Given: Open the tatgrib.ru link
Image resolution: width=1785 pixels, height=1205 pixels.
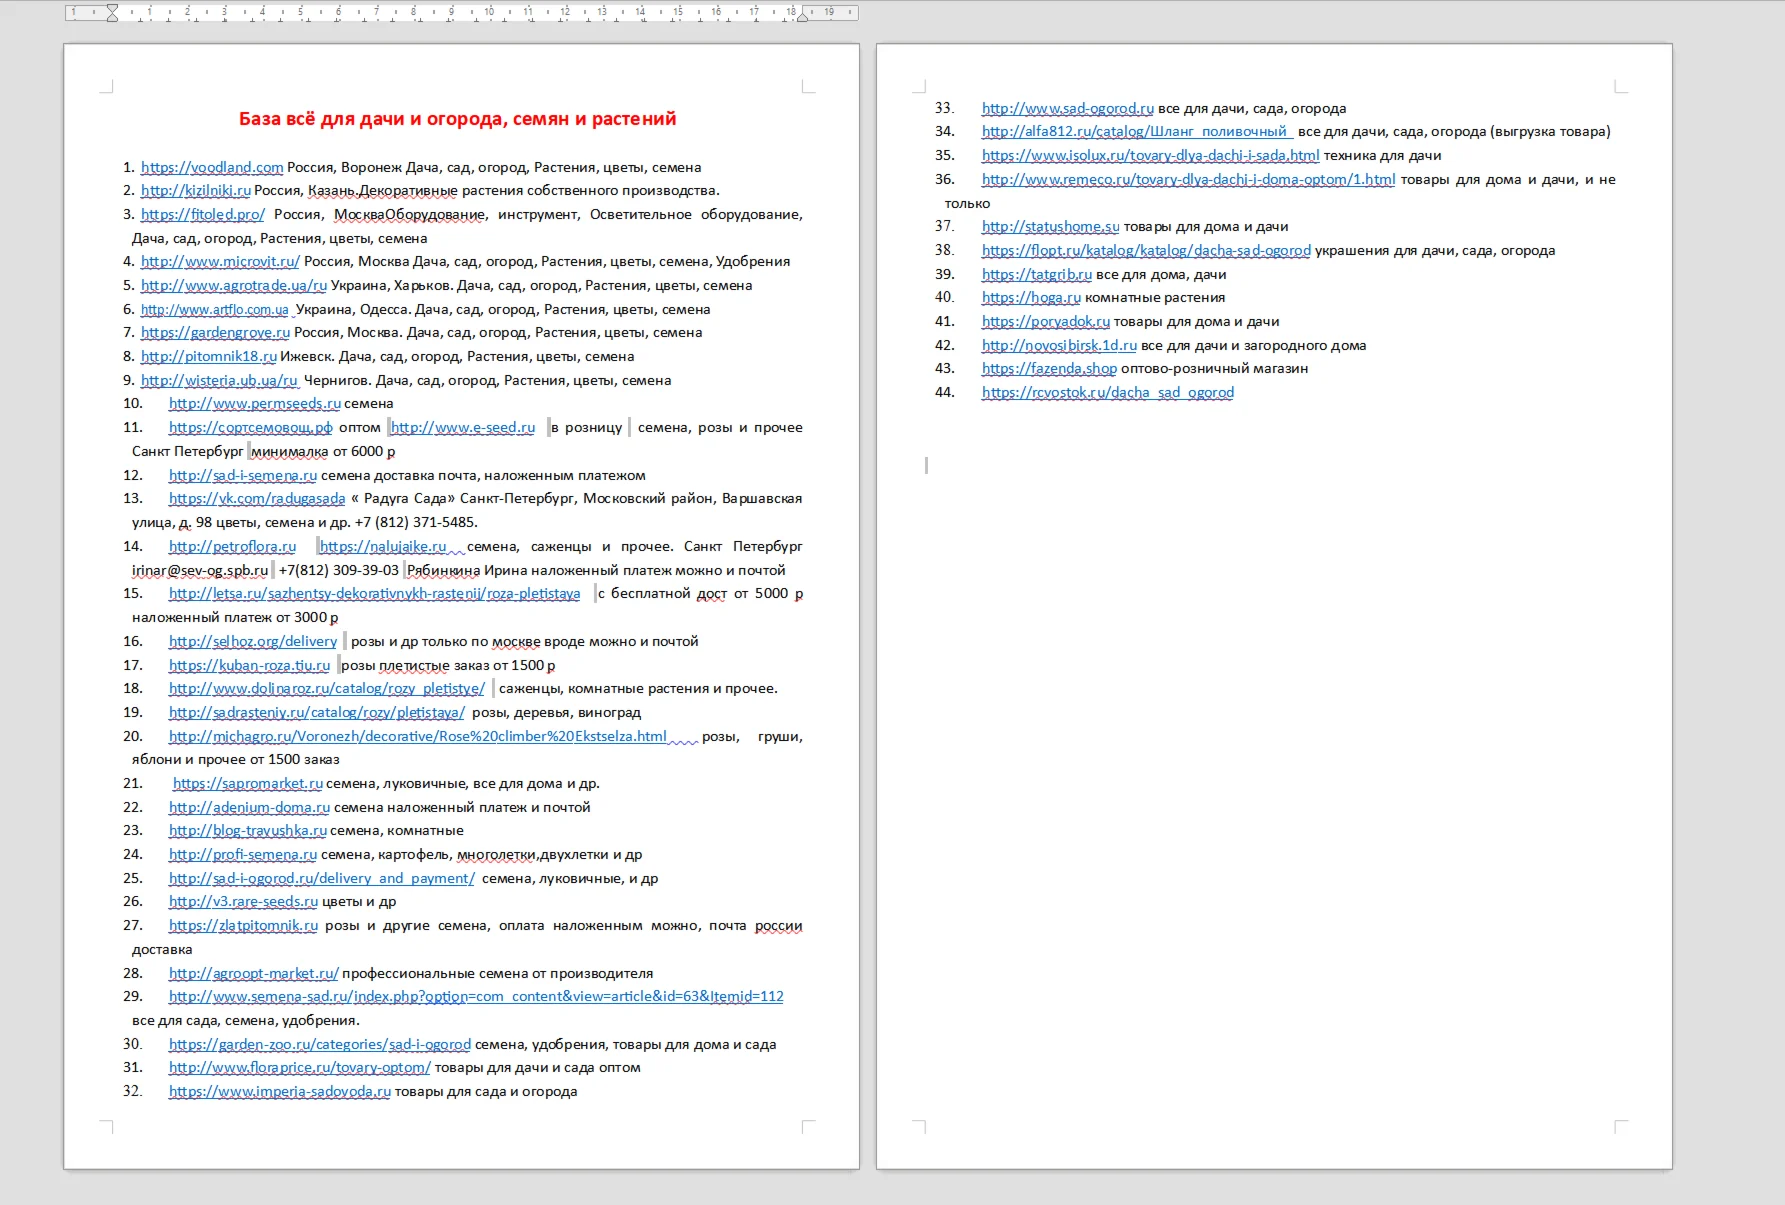Looking at the screenshot, I should [x=1037, y=274].
